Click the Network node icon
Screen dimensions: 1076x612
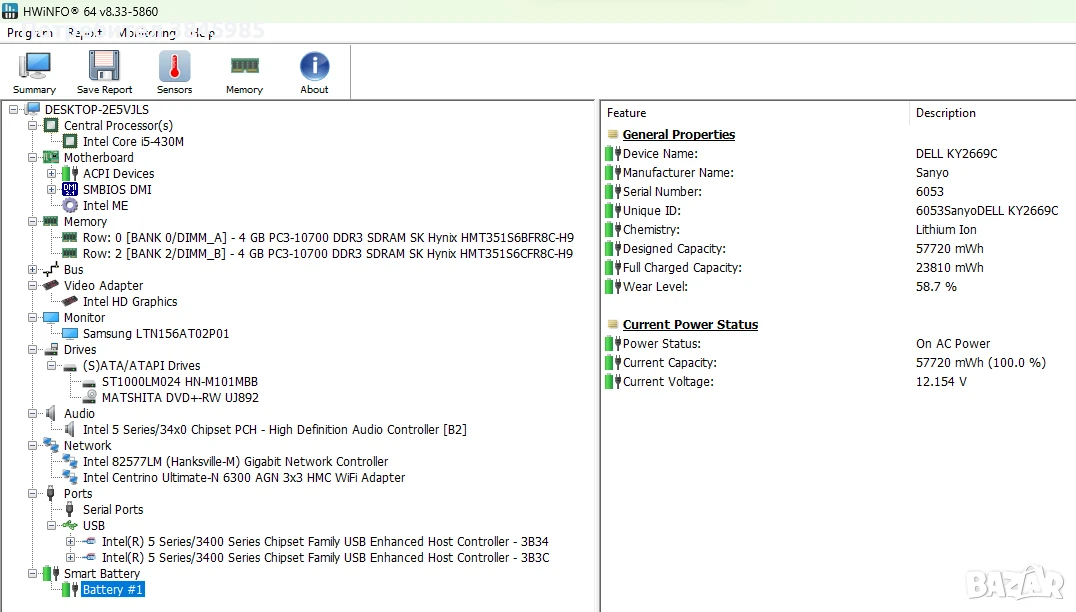point(51,445)
